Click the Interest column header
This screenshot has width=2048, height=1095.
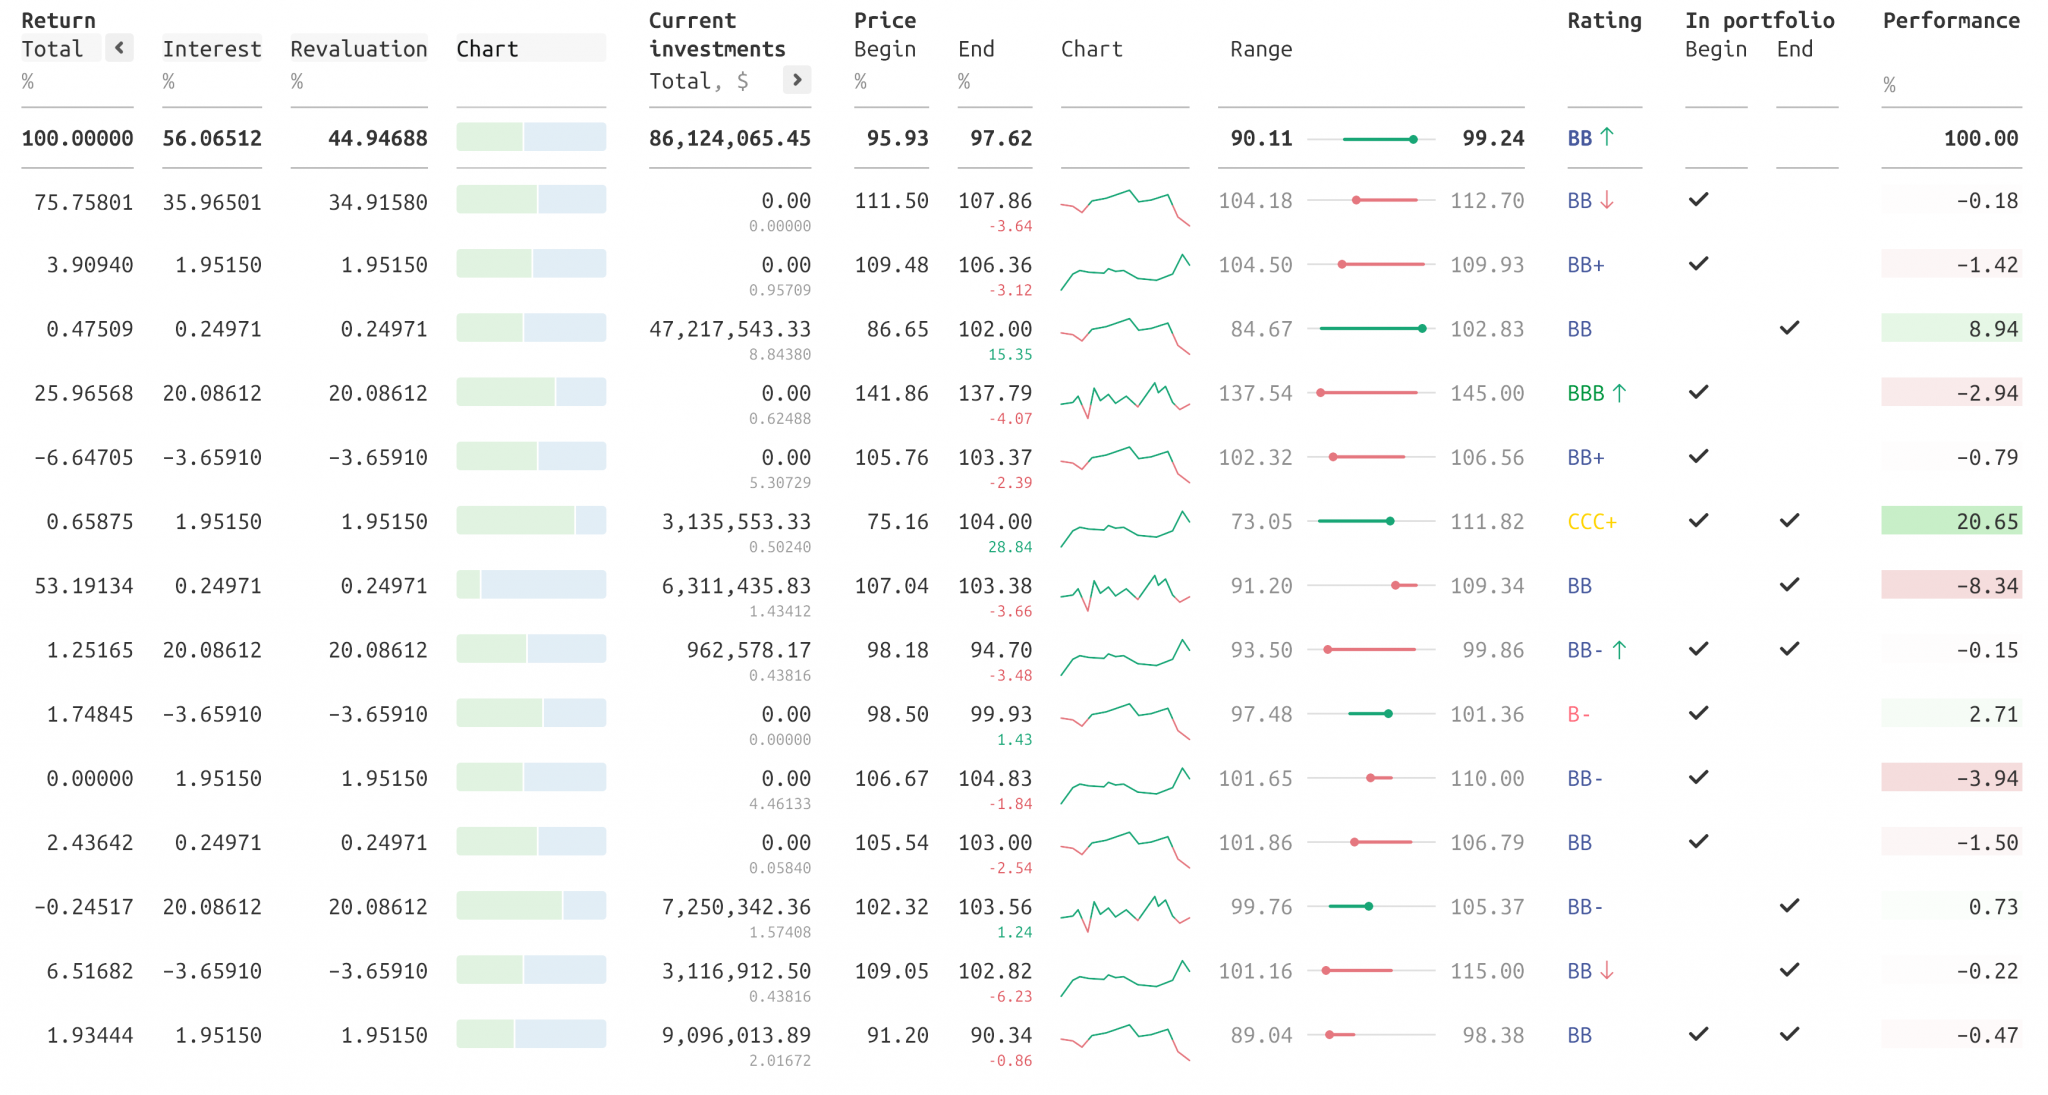pyautogui.click(x=211, y=49)
